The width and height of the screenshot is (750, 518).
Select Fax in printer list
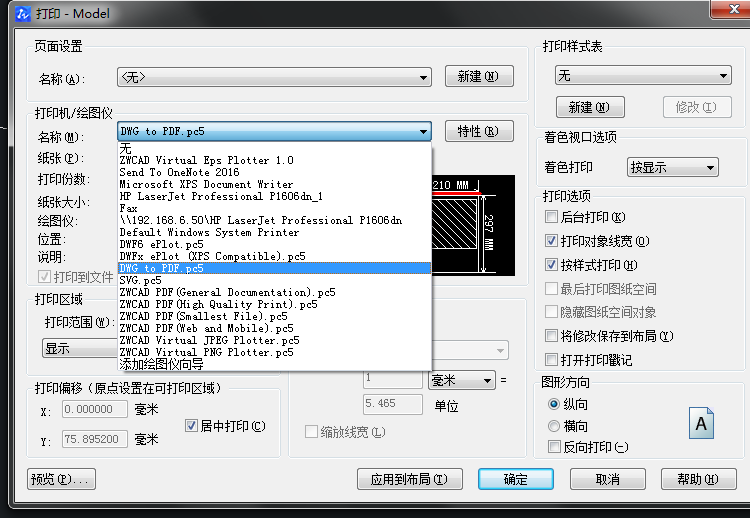click(x=275, y=208)
